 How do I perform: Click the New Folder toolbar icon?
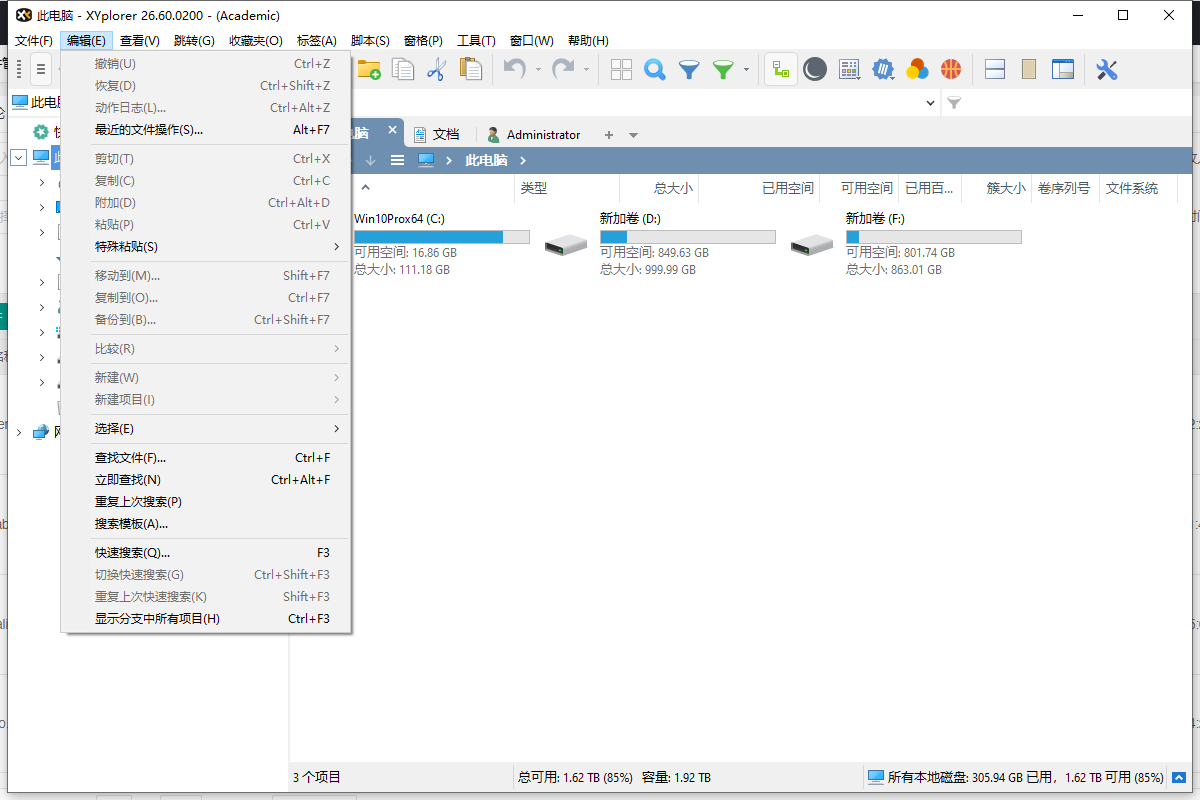click(x=369, y=69)
